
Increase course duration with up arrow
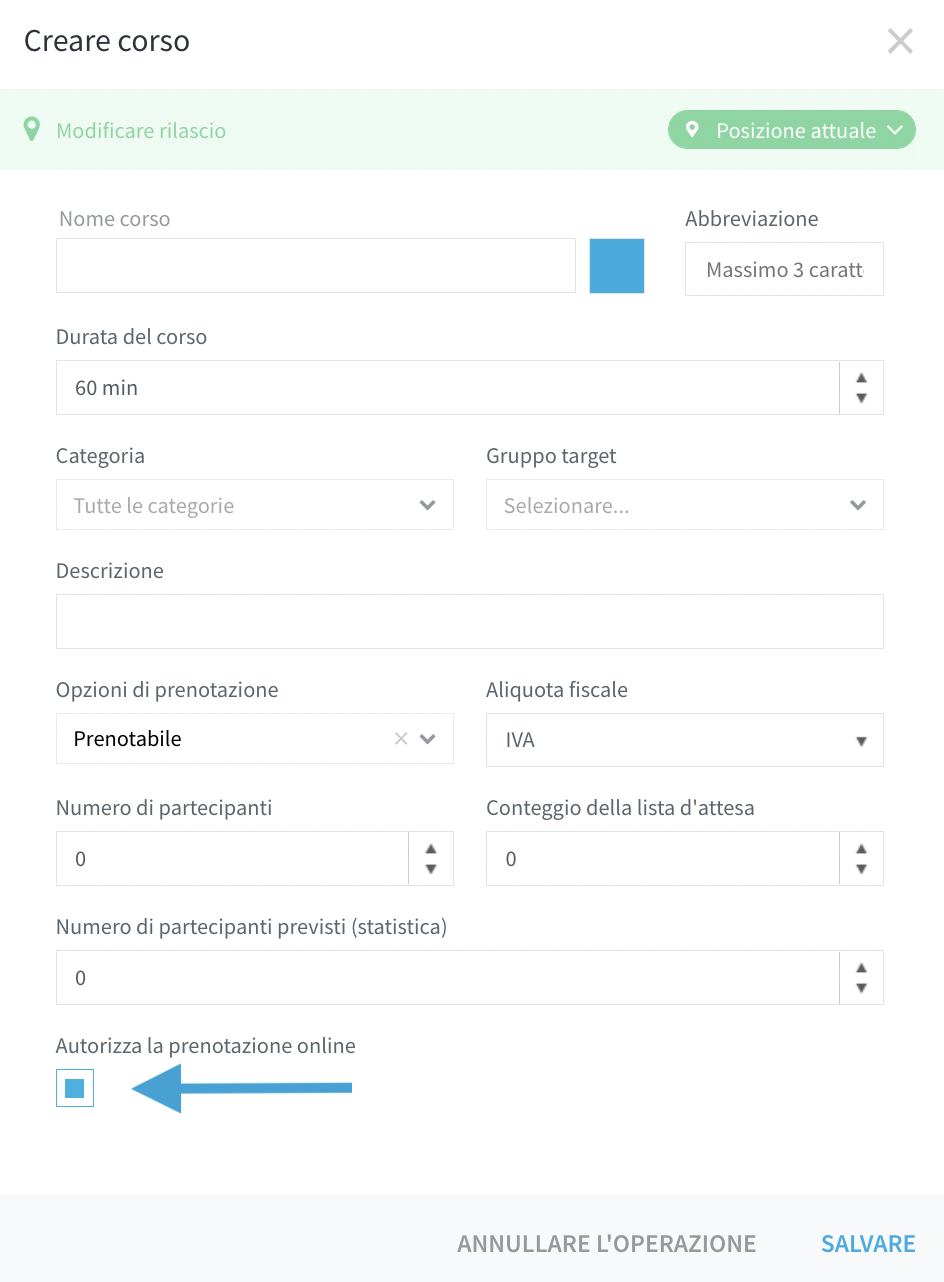(861, 378)
